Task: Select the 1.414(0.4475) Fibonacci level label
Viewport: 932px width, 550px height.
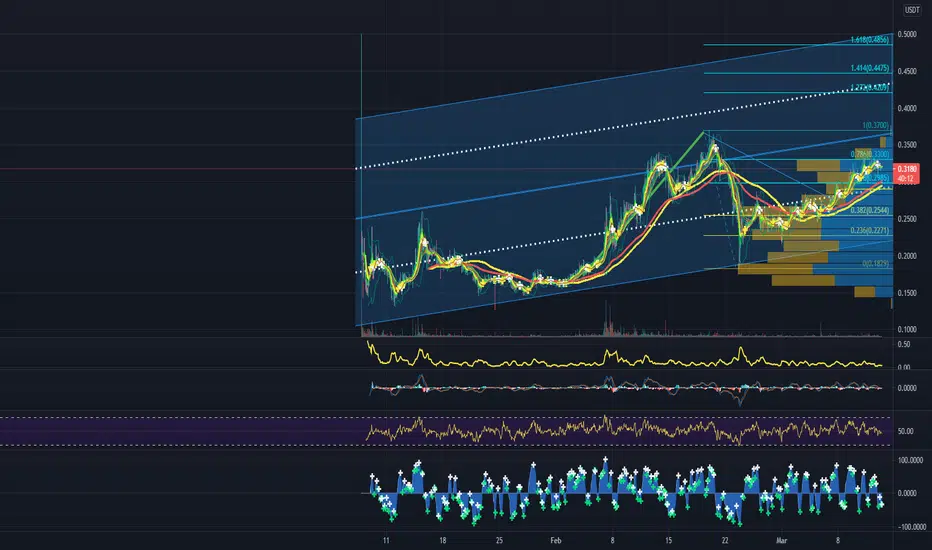Action: coord(870,68)
